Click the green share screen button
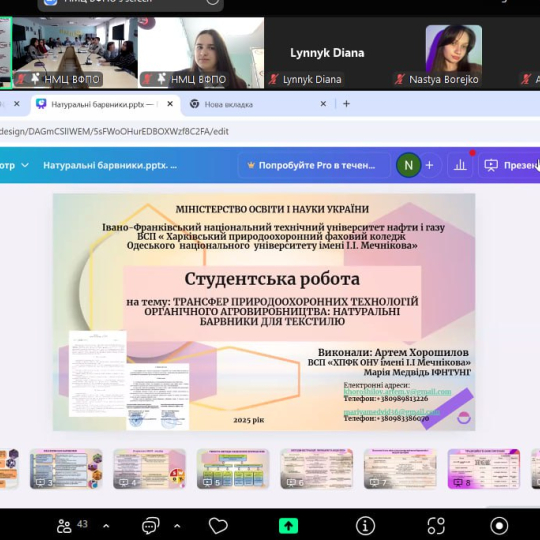The image size is (540, 540). 288,526
